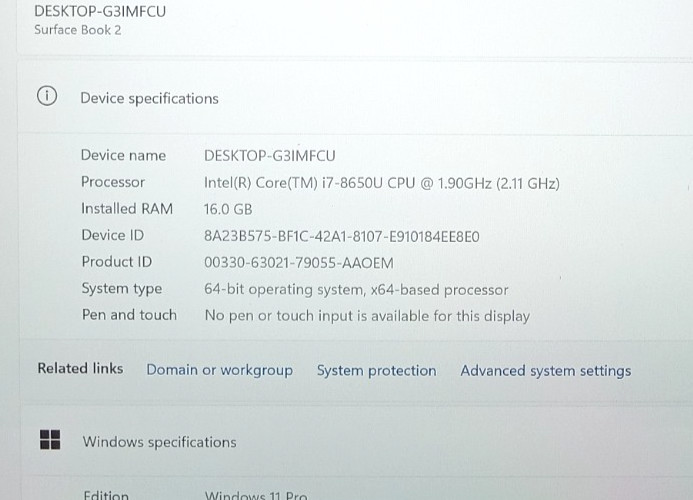Image resolution: width=693 pixels, height=500 pixels.
Task: Select the Windows 11 Pro edition value
Action: pos(256,495)
